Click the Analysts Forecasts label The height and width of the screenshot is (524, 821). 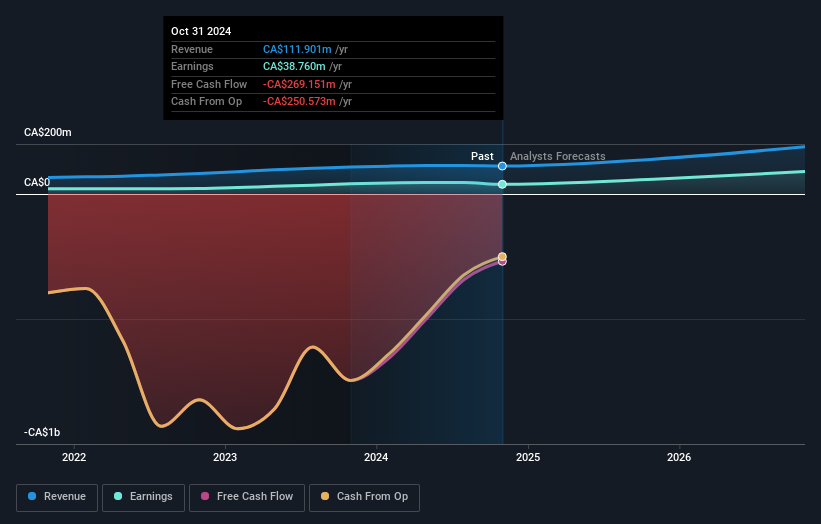point(558,156)
